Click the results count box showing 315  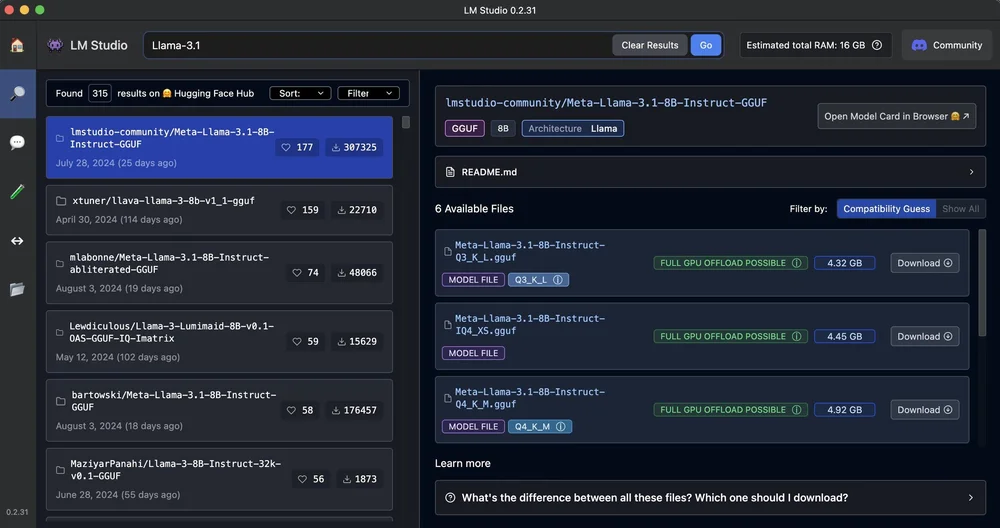pyautogui.click(x=100, y=93)
